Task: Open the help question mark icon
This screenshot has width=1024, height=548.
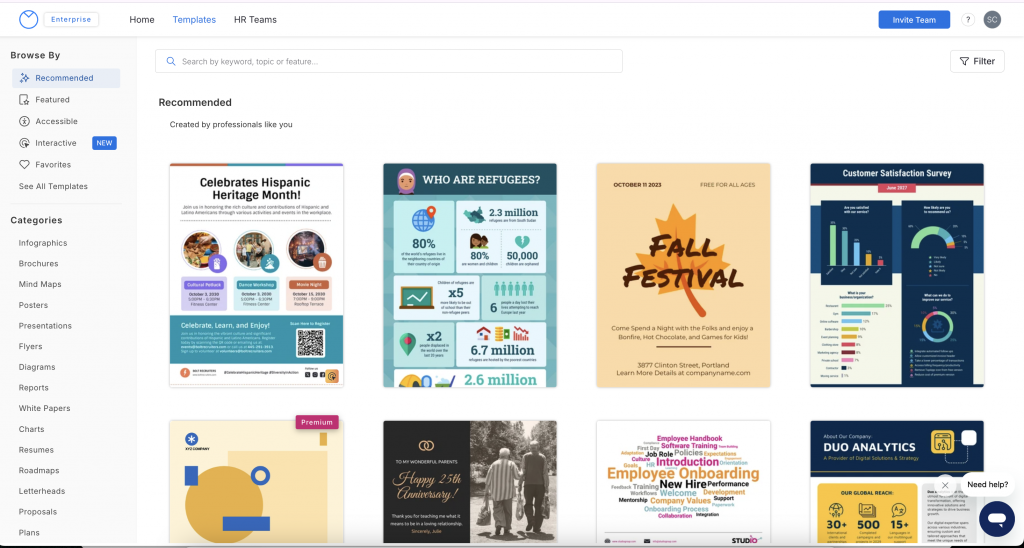Action: (x=968, y=20)
